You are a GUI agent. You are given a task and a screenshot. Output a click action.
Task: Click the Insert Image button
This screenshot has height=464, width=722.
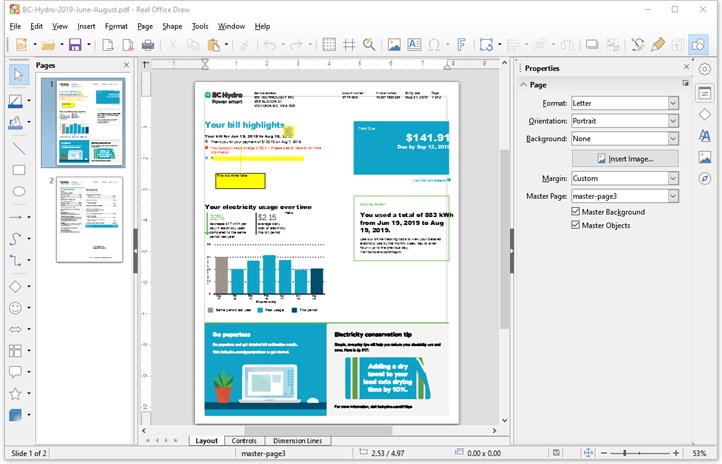[625, 158]
